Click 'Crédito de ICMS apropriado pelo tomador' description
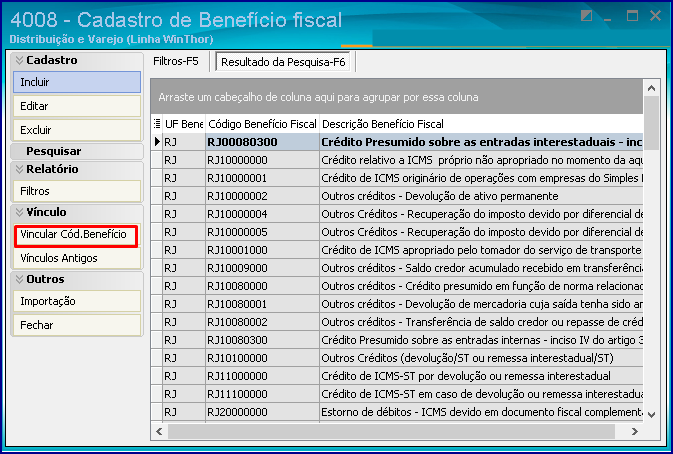The height and width of the screenshot is (454, 673). click(x=482, y=250)
